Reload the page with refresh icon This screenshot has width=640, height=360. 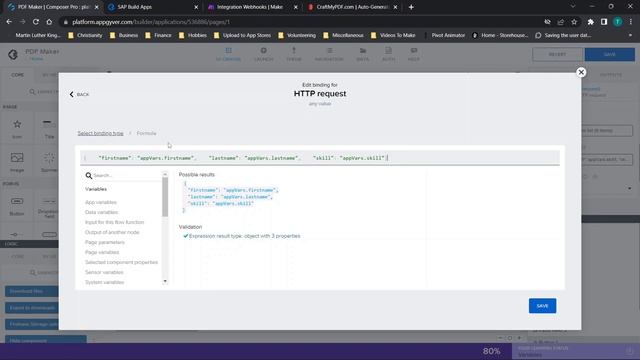point(36,22)
